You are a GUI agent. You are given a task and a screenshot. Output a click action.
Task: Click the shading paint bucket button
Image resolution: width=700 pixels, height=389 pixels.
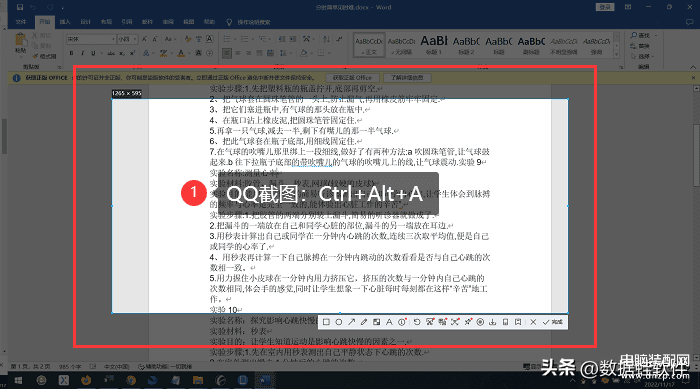[x=304, y=53]
